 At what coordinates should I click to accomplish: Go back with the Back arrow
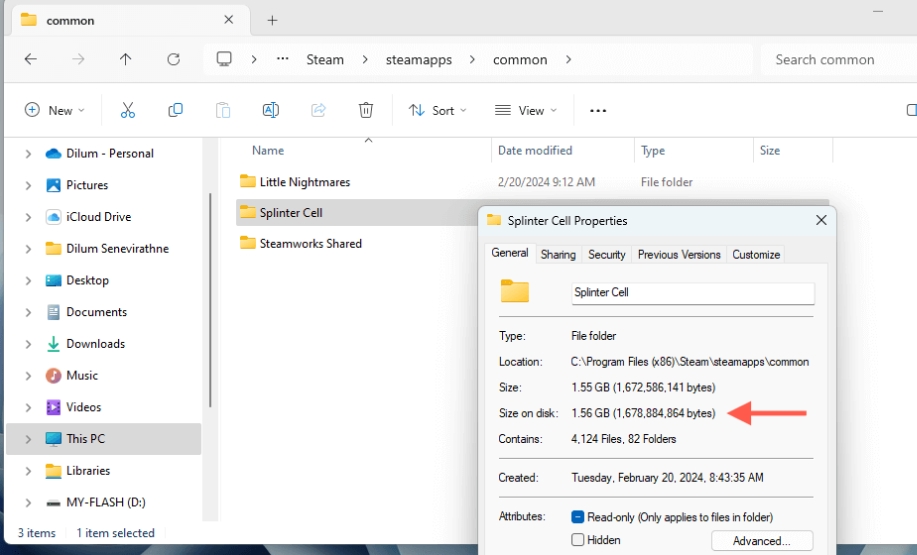(x=30, y=59)
